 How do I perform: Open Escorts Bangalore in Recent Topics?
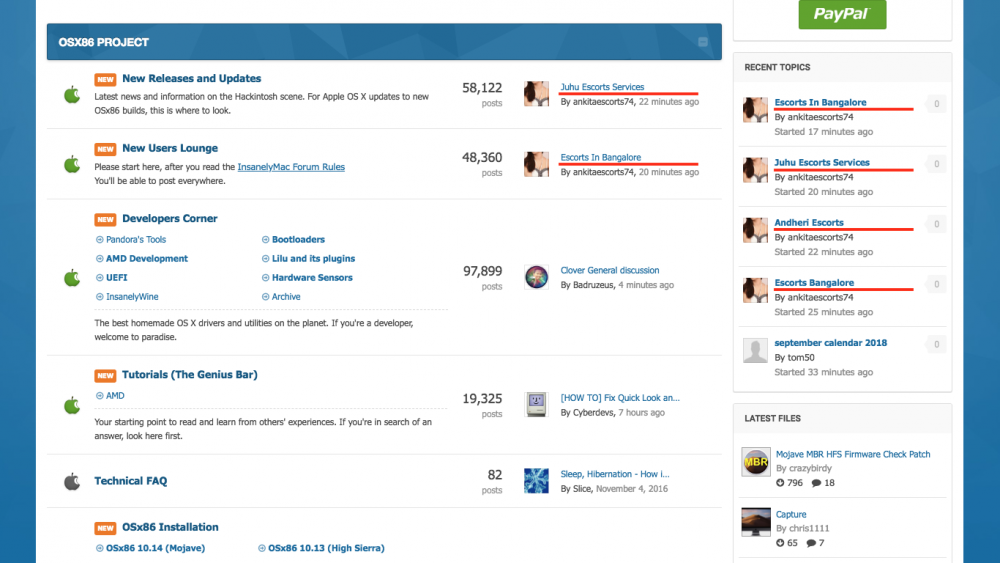pos(814,282)
